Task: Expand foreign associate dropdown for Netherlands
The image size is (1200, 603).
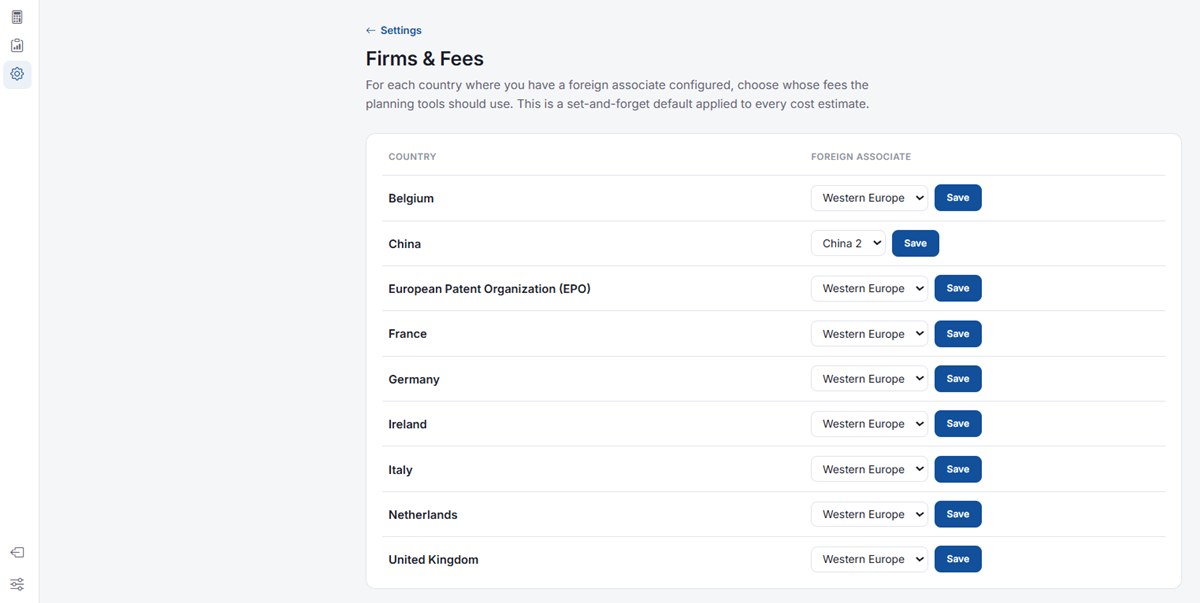Action: tap(869, 514)
